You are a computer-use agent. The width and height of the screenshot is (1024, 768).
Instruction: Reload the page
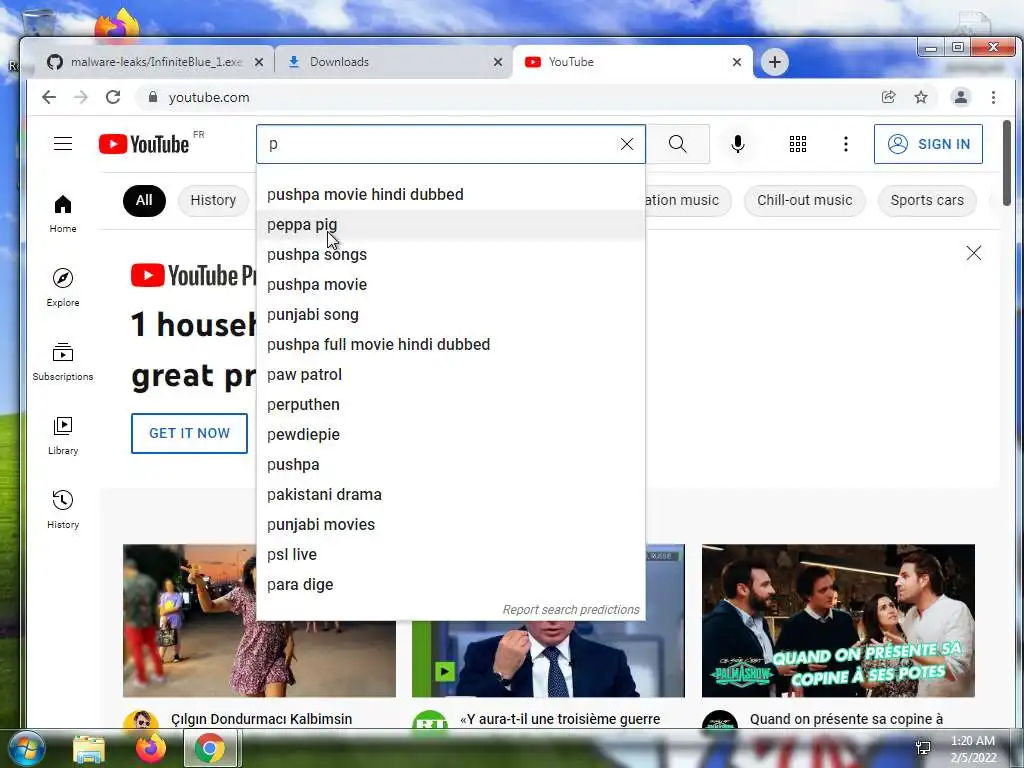(x=113, y=97)
